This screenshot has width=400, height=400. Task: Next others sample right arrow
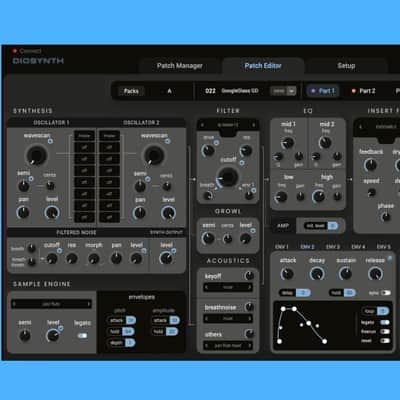(250, 346)
